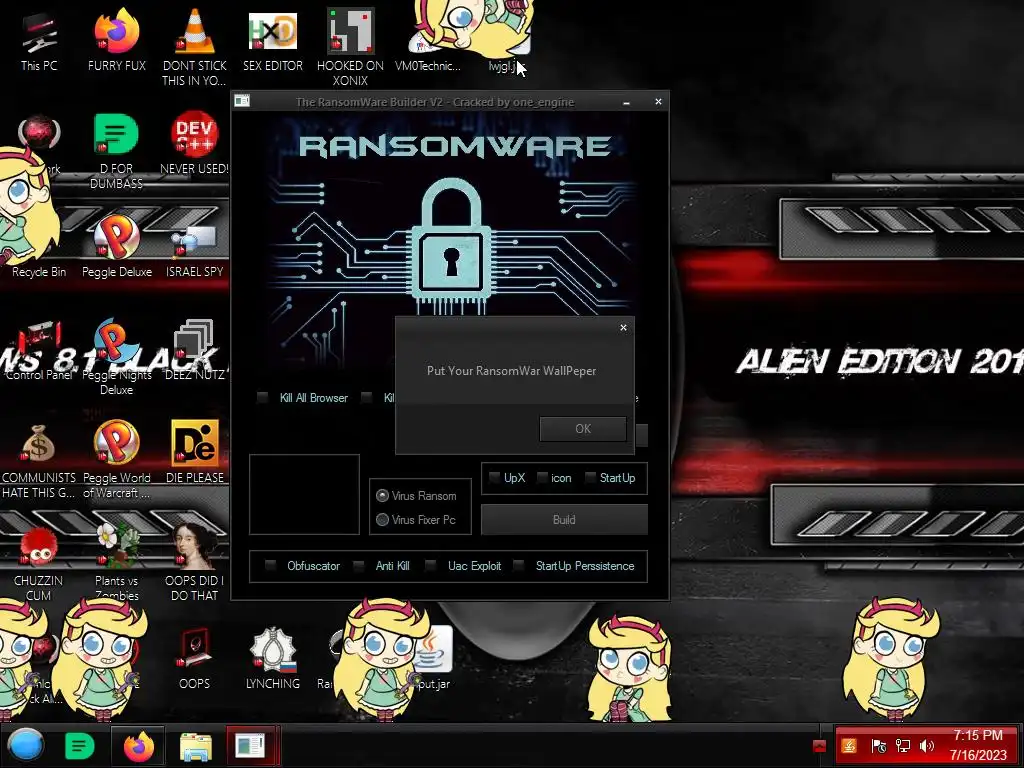Click the 'Put Your RansomWar WallPeper' message text

pos(511,371)
